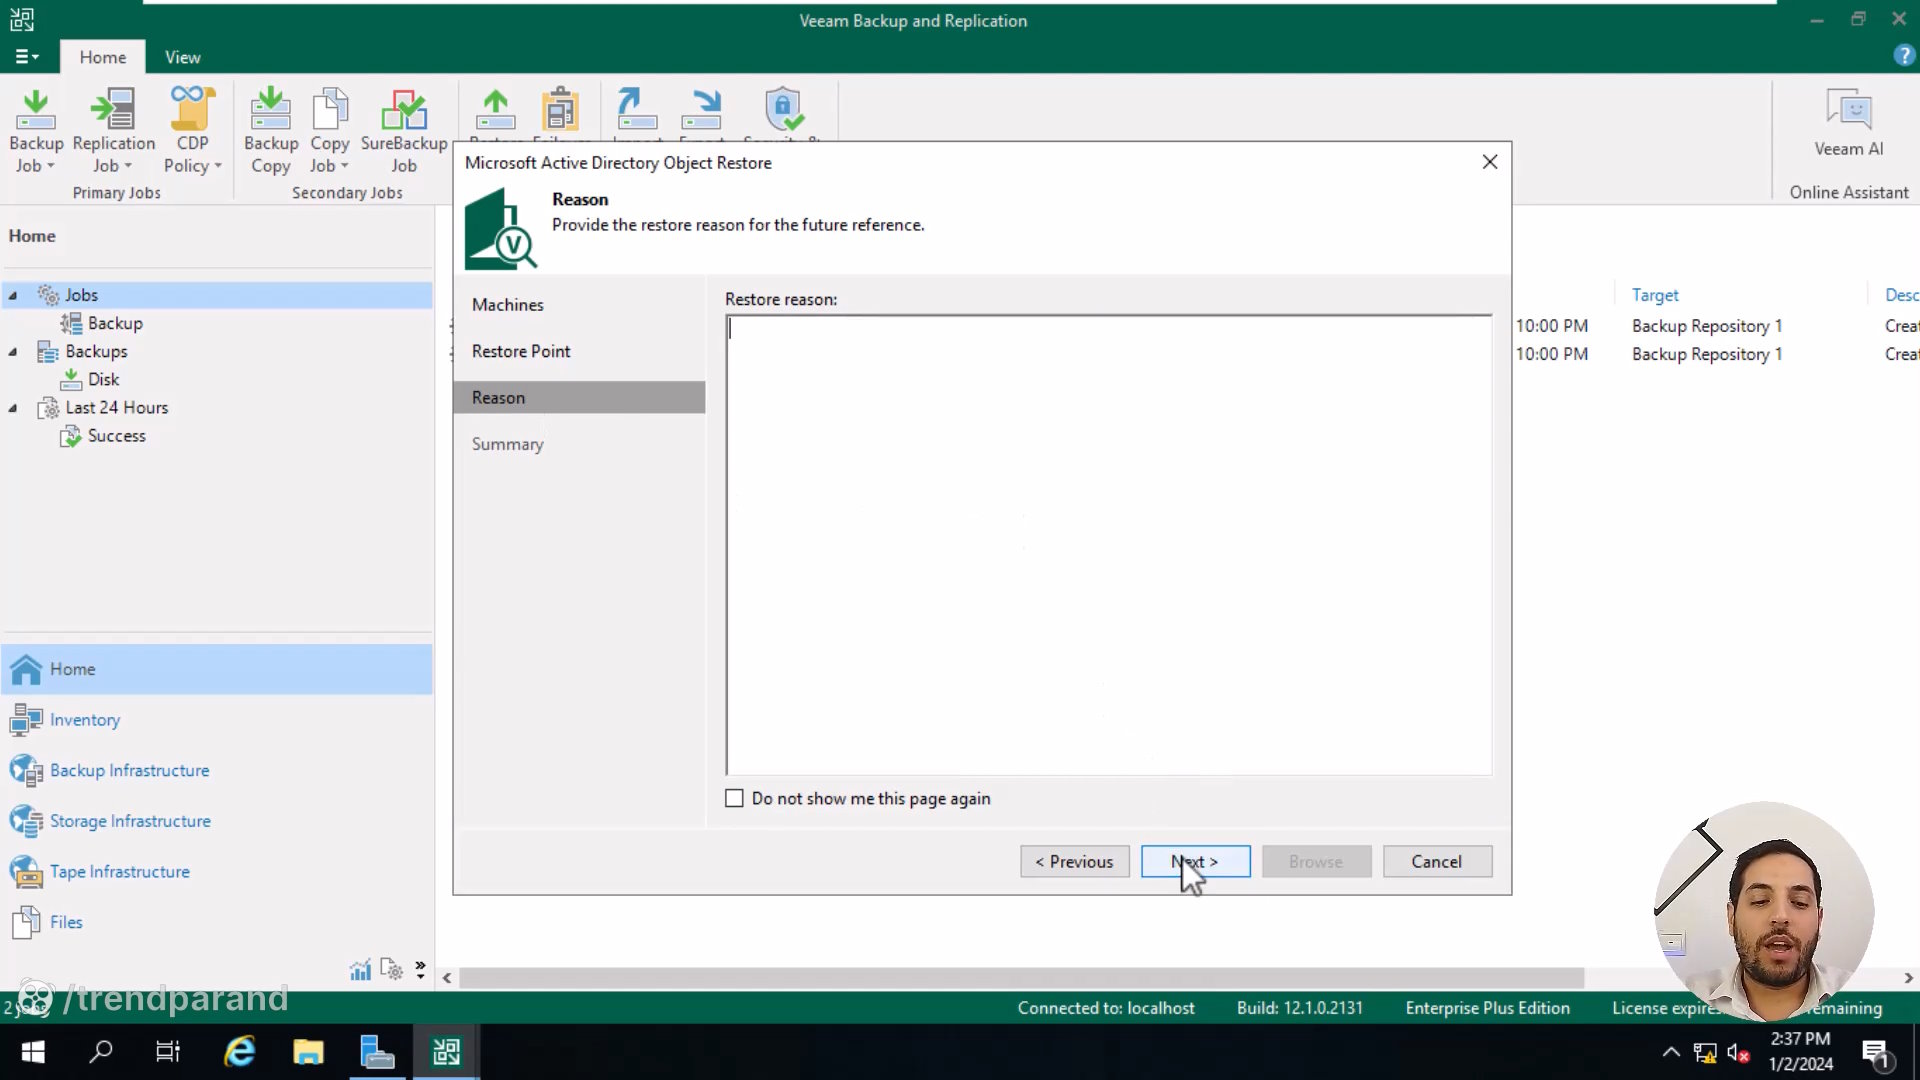Select the Success node in the tree
The image size is (1920, 1080).
coord(116,435)
